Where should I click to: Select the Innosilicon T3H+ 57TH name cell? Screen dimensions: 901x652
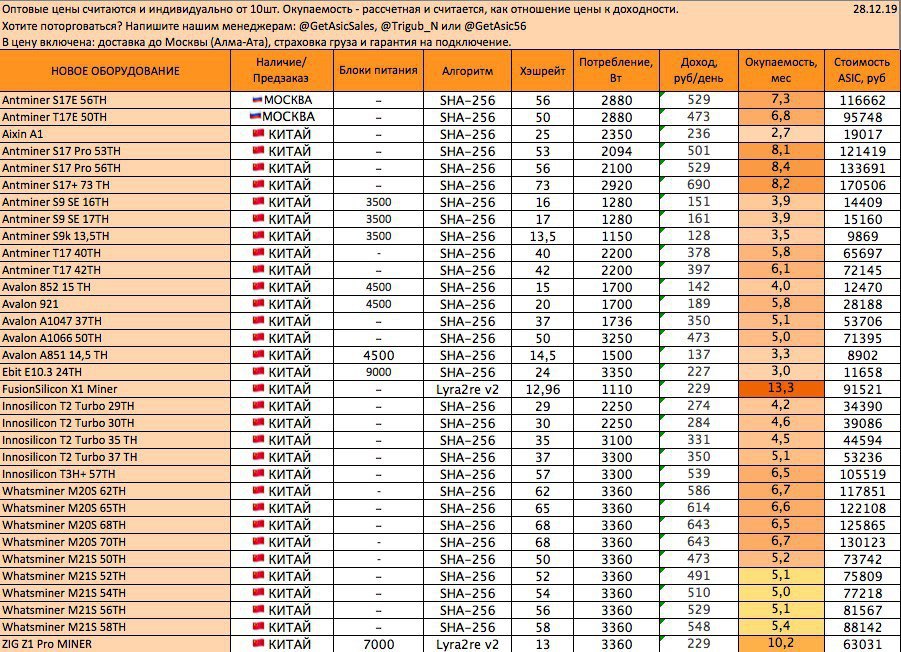115,474
